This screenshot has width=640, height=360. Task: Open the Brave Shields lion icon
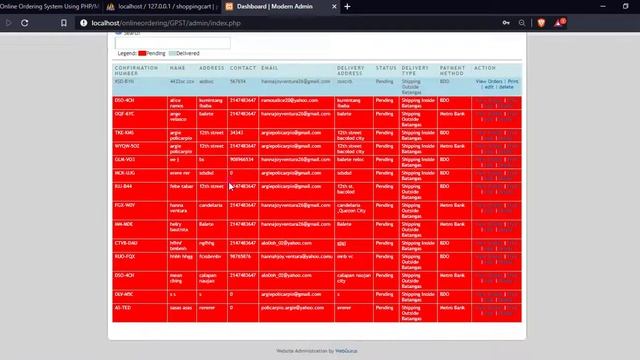(541, 23)
